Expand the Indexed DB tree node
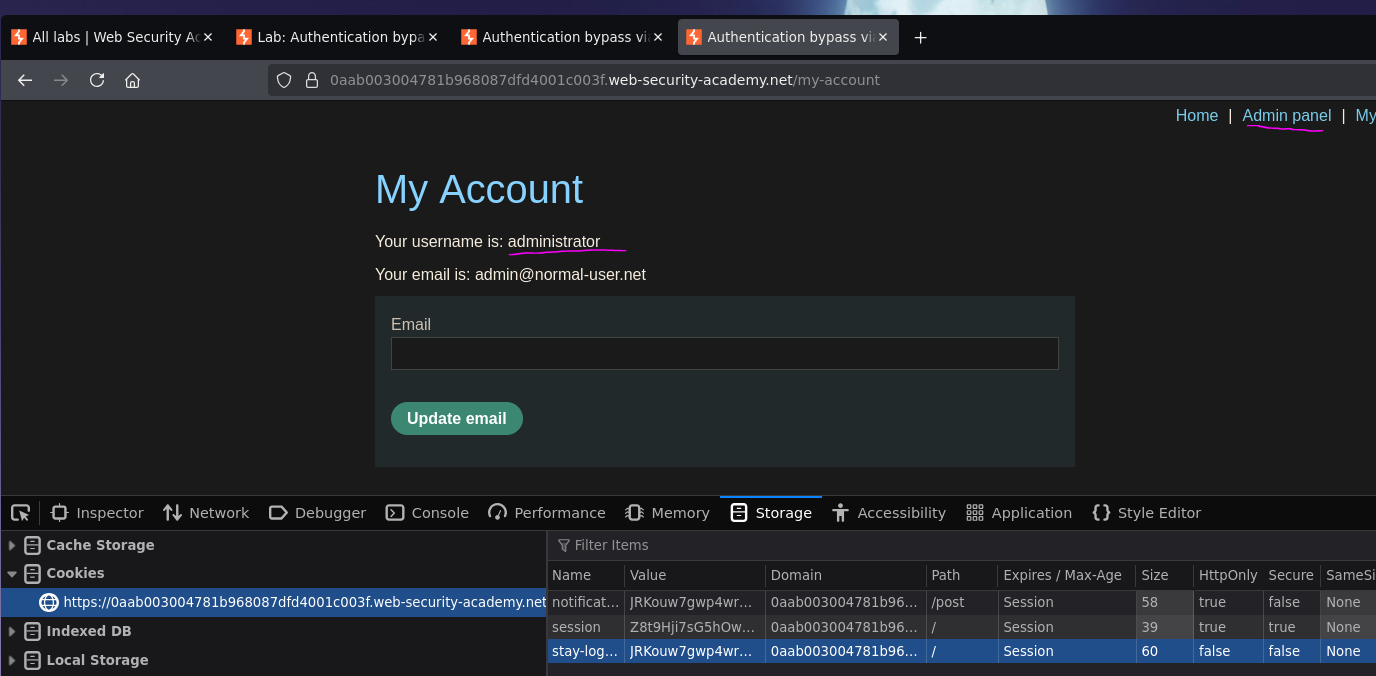This screenshot has height=676, width=1376. click(12, 631)
